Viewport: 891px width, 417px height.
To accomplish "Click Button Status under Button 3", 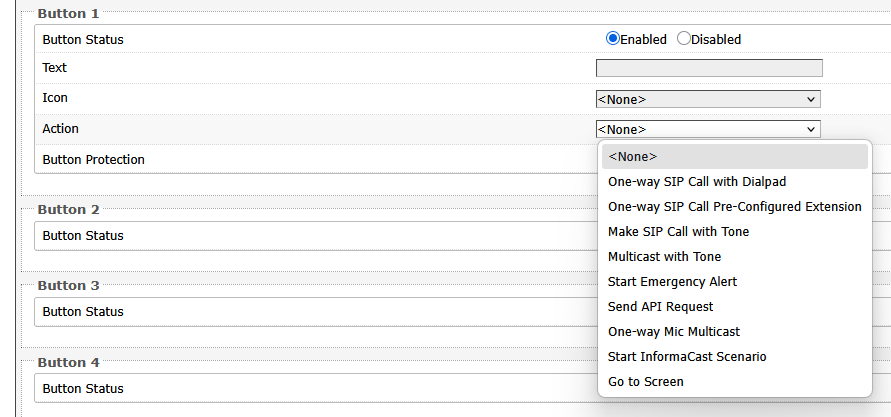I will [x=83, y=312].
